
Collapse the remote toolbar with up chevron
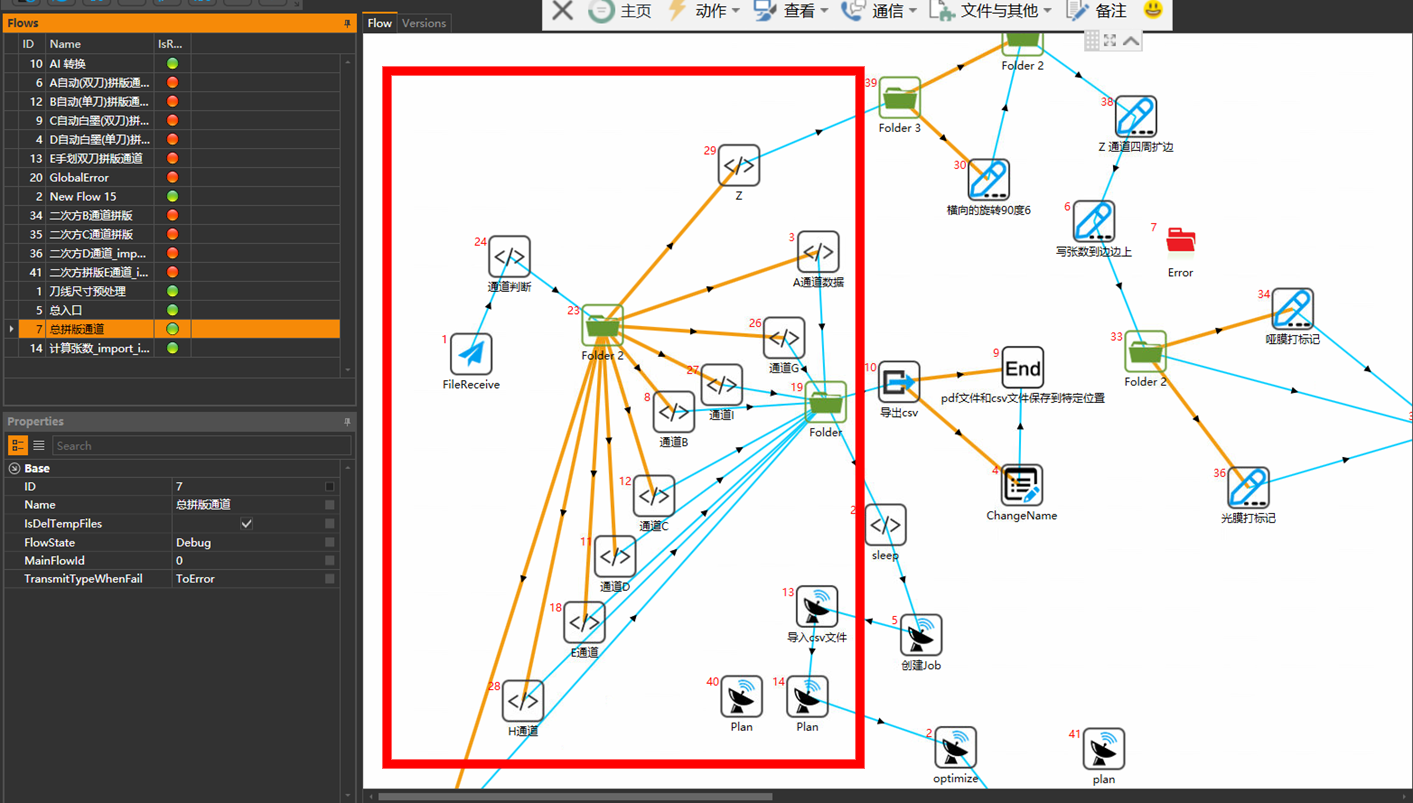[x=1131, y=40]
